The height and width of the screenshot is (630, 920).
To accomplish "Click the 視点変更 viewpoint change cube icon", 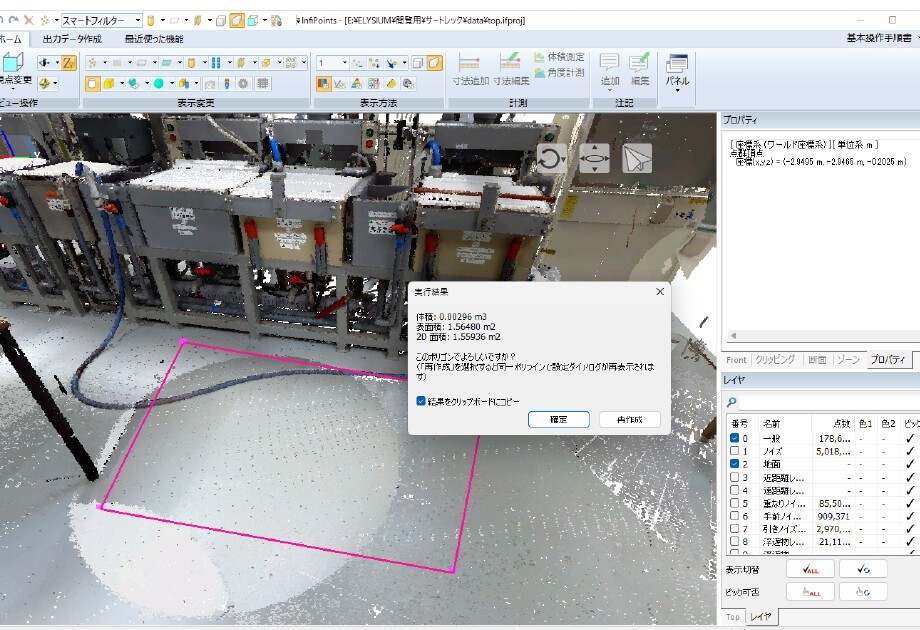I will pyautogui.click(x=13, y=62).
